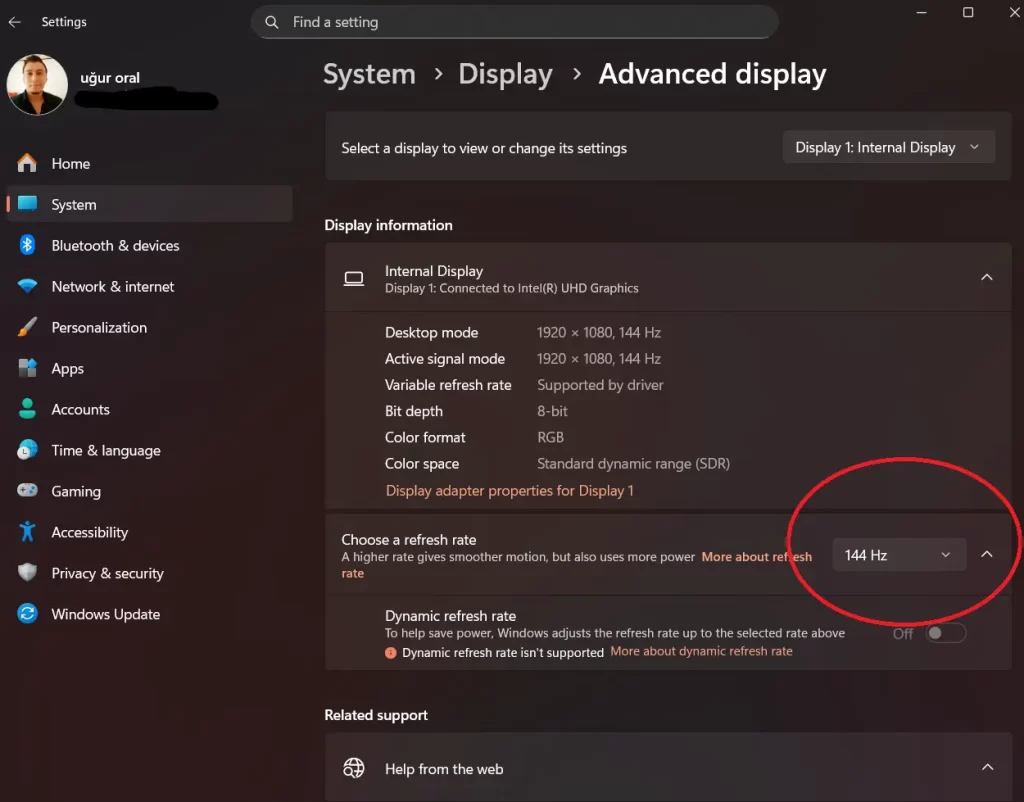Enable the Dynamic refresh rate toggle
1024x802 pixels.
click(x=944, y=633)
